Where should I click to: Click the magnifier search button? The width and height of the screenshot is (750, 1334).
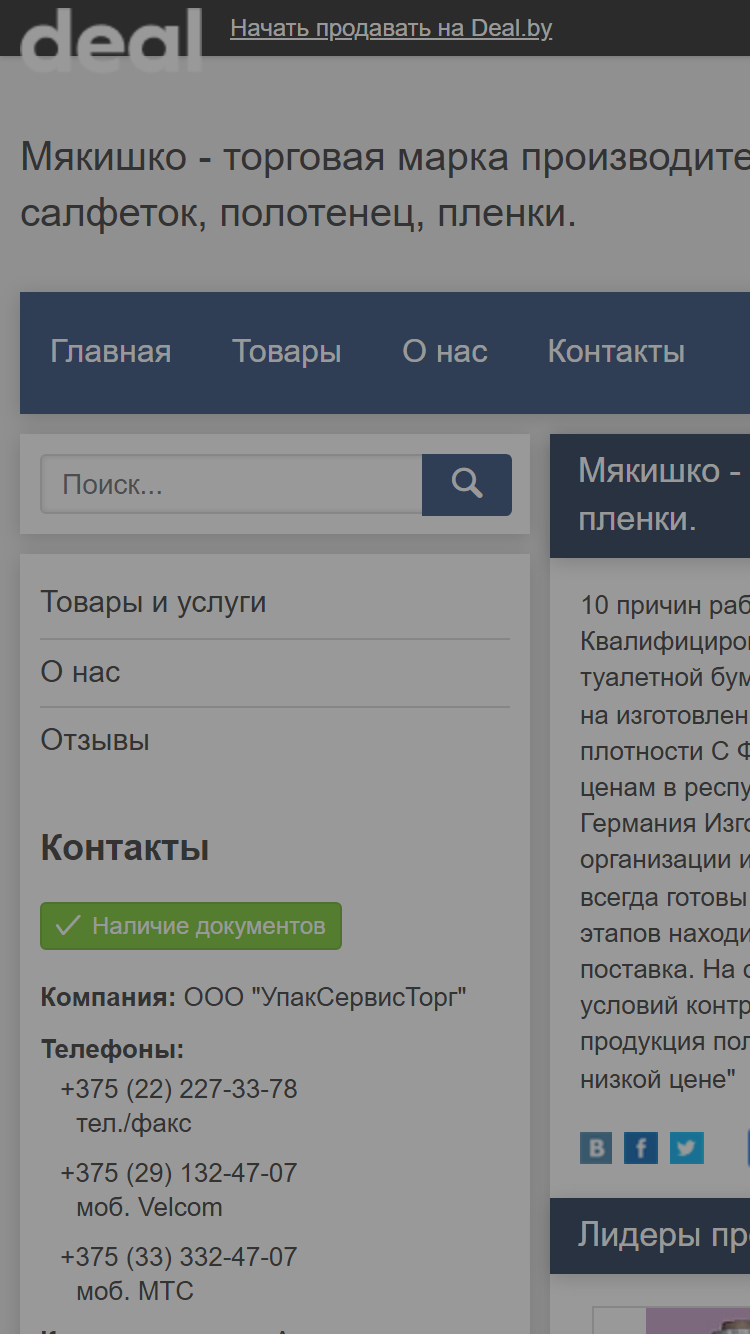(x=467, y=485)
